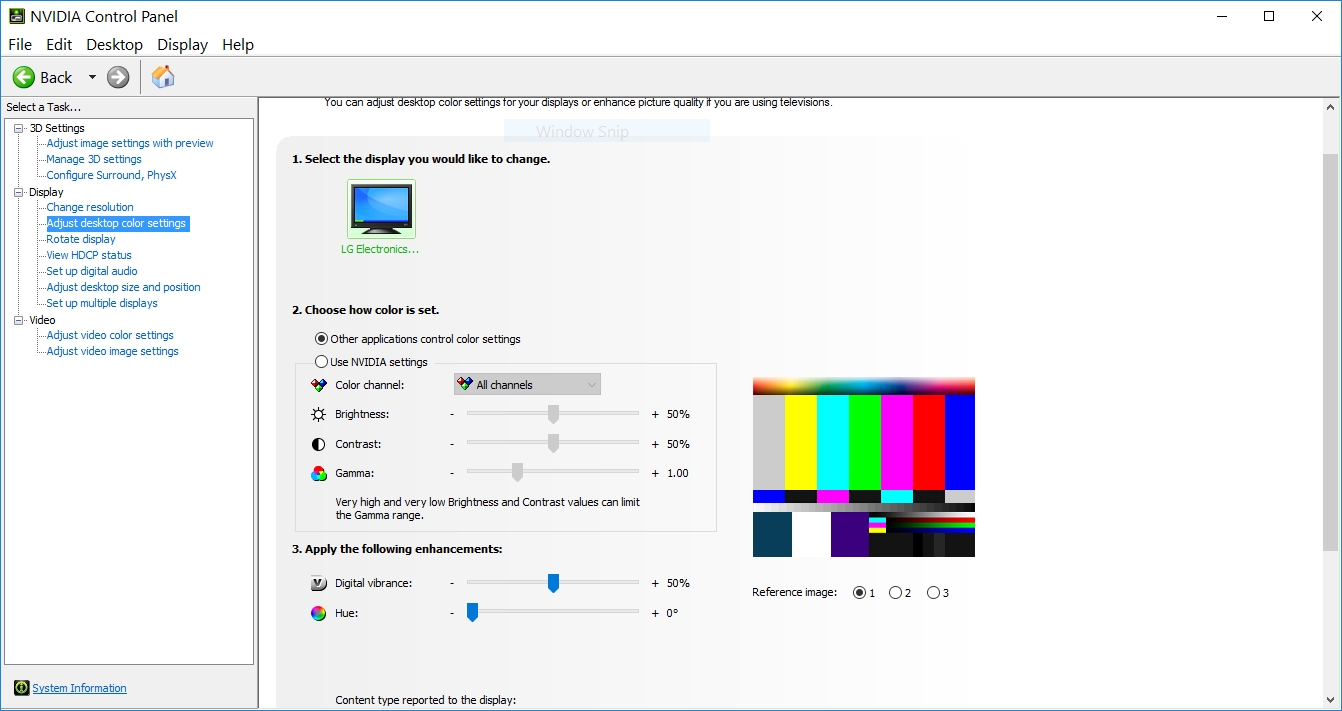Open the Back history dropdown arrow

click(93, 77)
